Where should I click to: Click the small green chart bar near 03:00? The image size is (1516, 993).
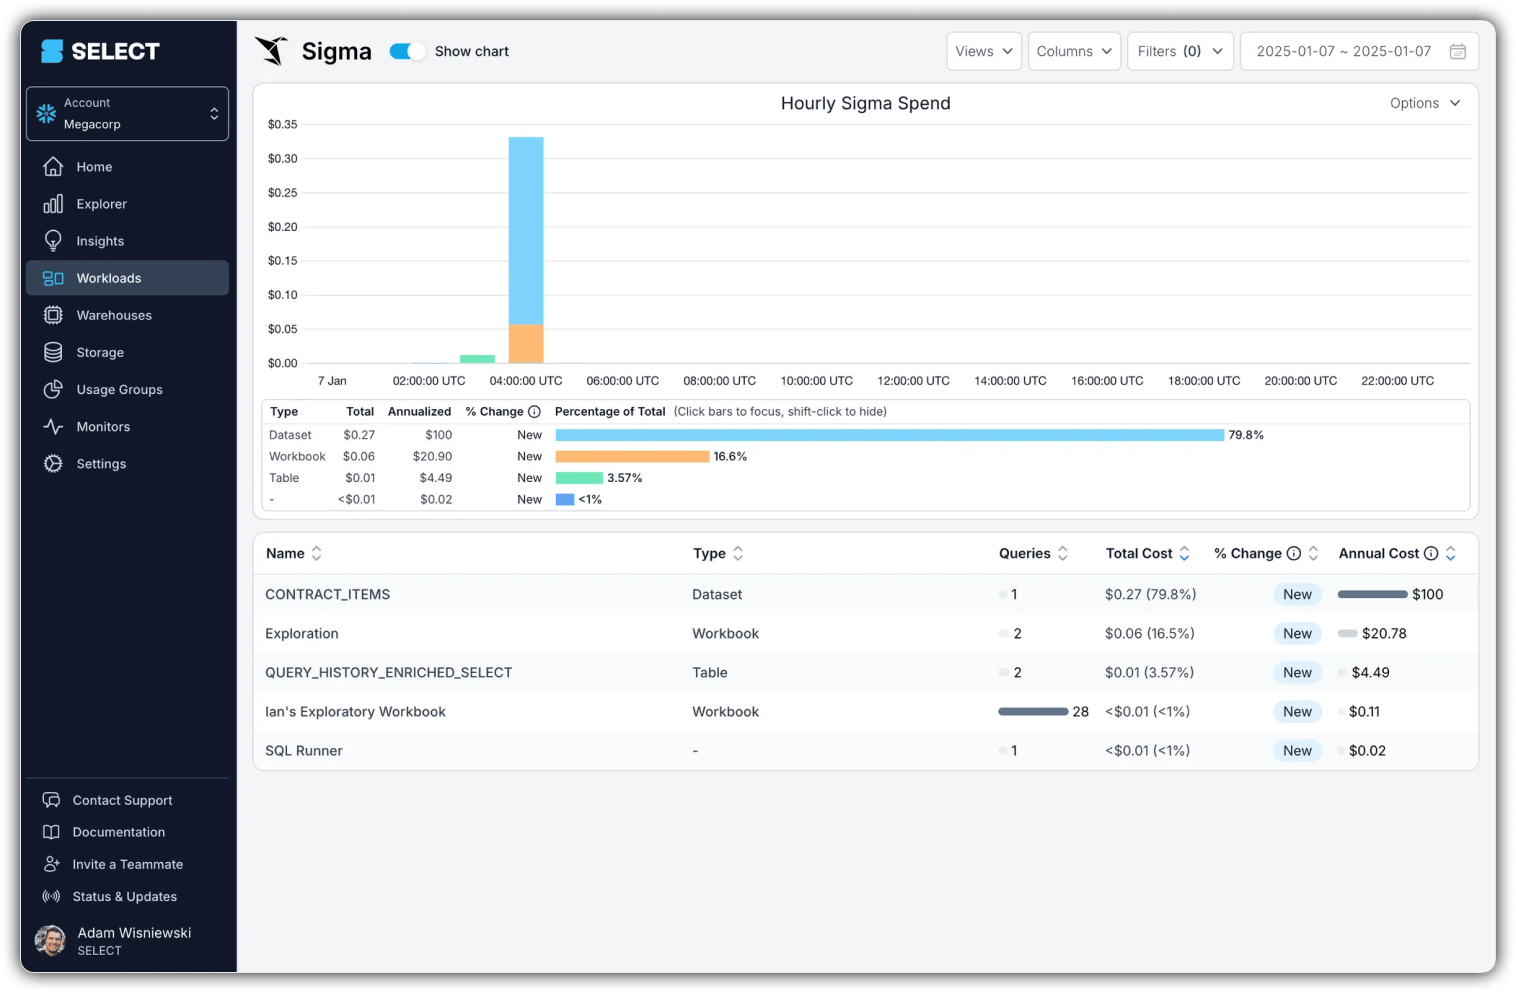coord(477,359)
